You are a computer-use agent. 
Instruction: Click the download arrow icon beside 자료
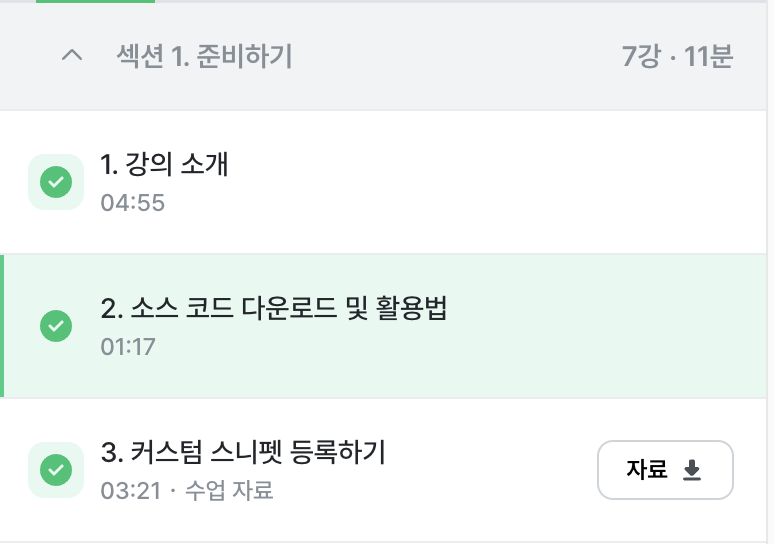pyautogui.click(x=692, y=470)
